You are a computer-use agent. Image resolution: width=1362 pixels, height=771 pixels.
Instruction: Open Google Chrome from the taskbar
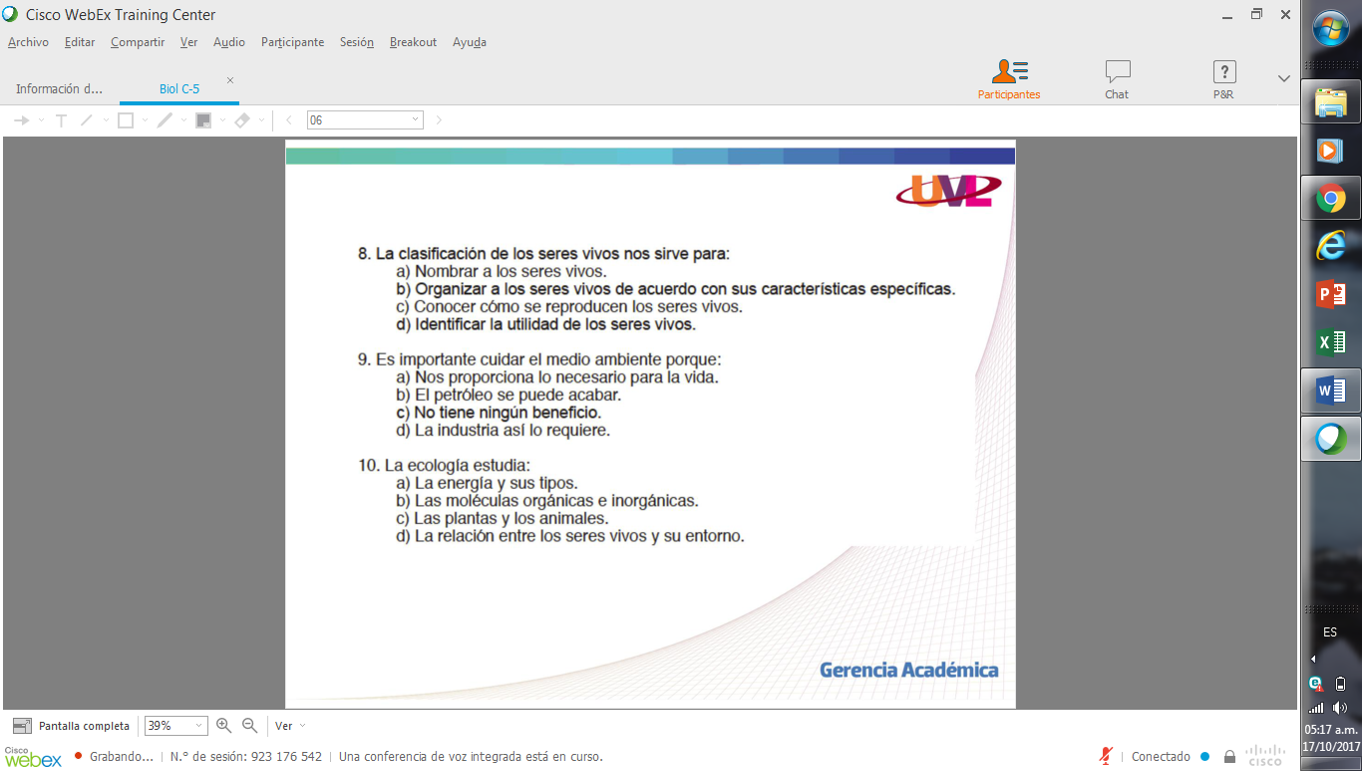click(x=1331, y=198)
